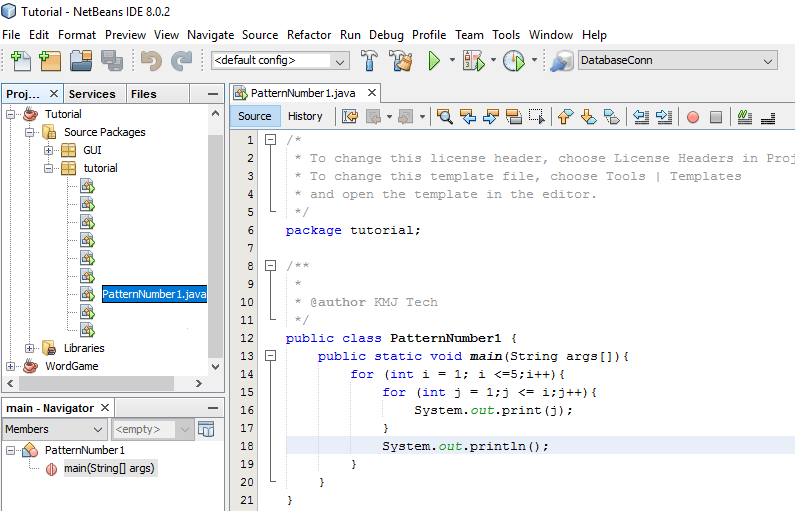
Task: Select the PatternNumber1.java editor tab
Action: pyautogui.click(x=303, y=93)
